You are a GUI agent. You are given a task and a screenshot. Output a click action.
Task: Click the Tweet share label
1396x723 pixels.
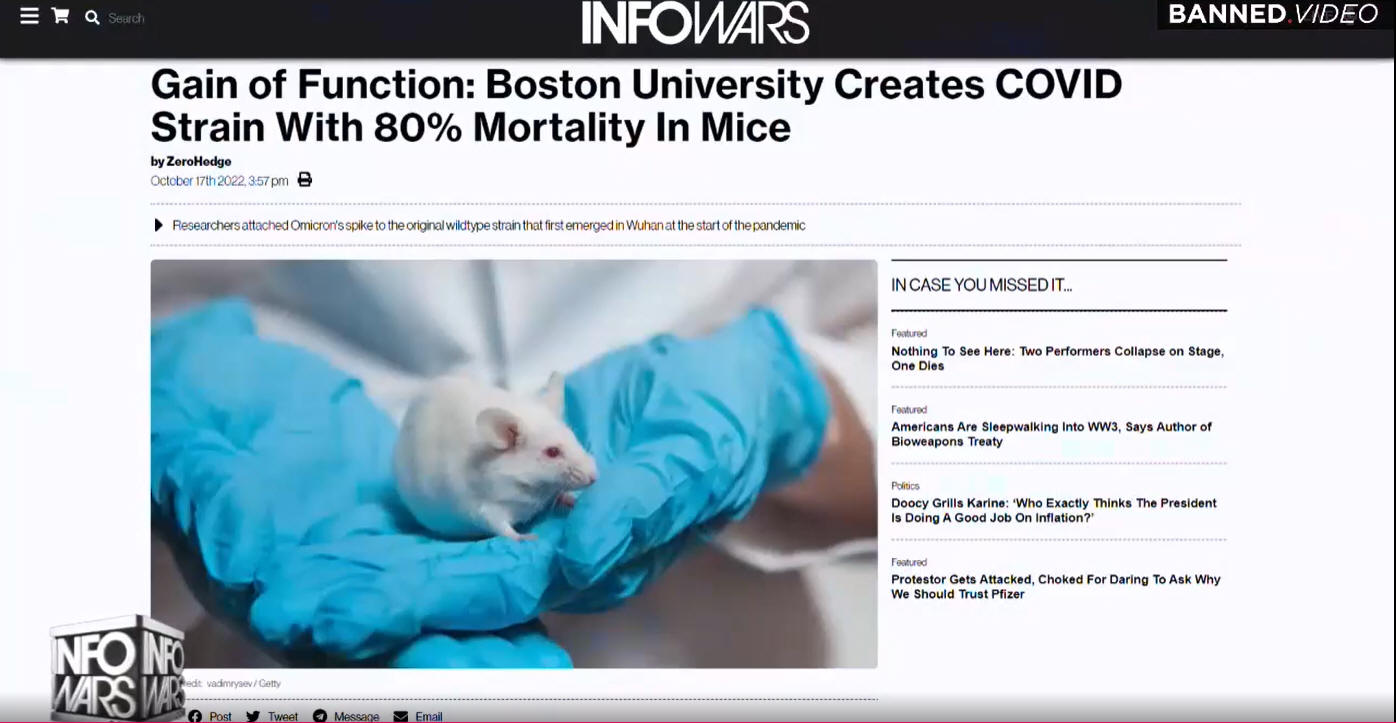283,717
